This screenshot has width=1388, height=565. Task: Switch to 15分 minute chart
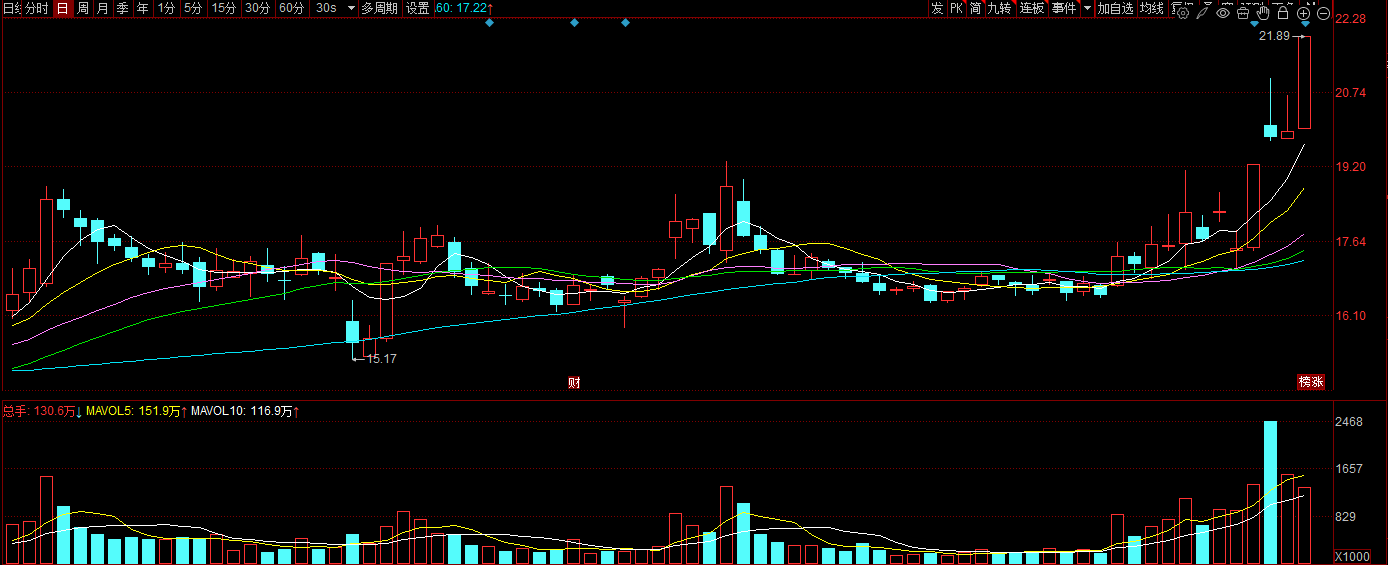(x=224, y=8)
